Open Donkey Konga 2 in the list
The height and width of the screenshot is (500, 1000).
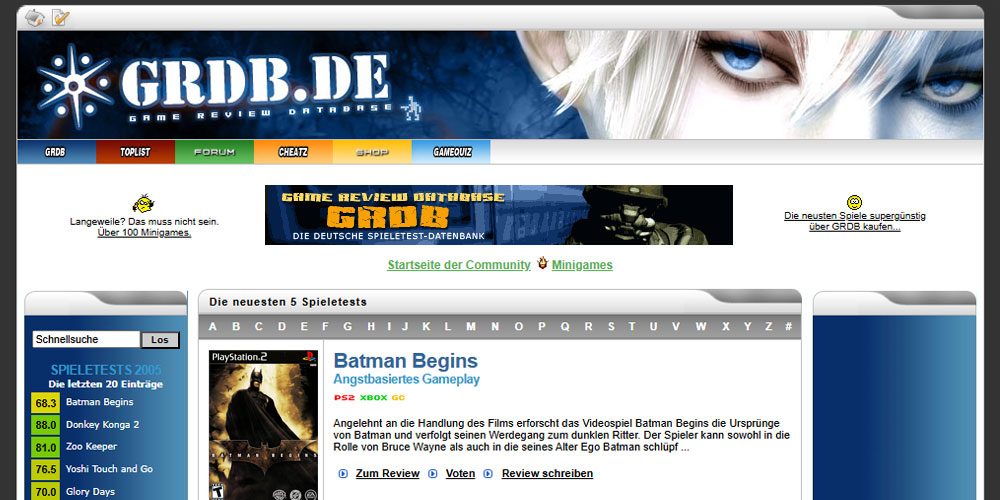click(102, 424)
